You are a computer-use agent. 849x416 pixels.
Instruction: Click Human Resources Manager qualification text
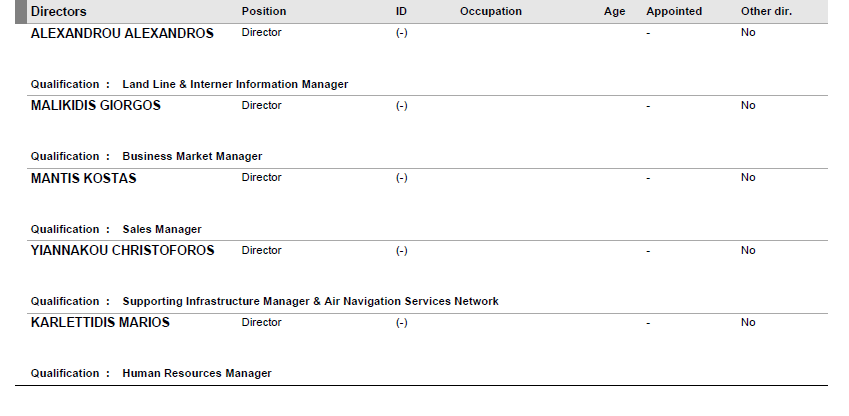tap(197, 373)
